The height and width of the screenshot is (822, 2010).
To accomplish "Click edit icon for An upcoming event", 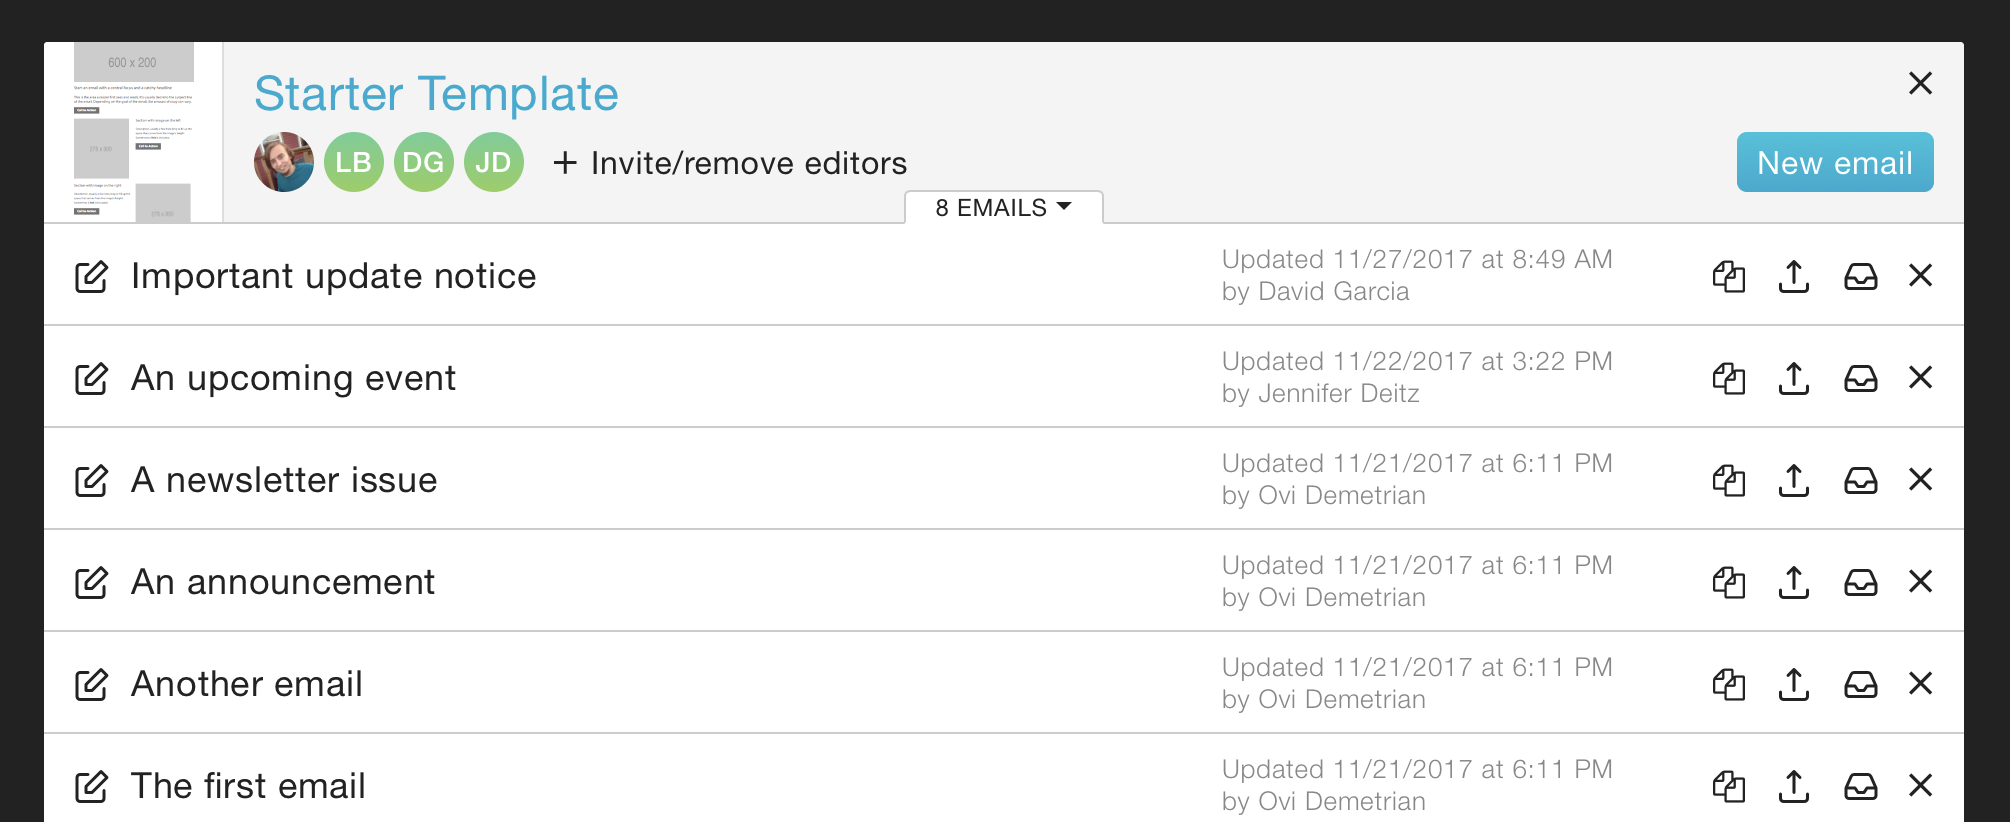I will click(91, 378).
